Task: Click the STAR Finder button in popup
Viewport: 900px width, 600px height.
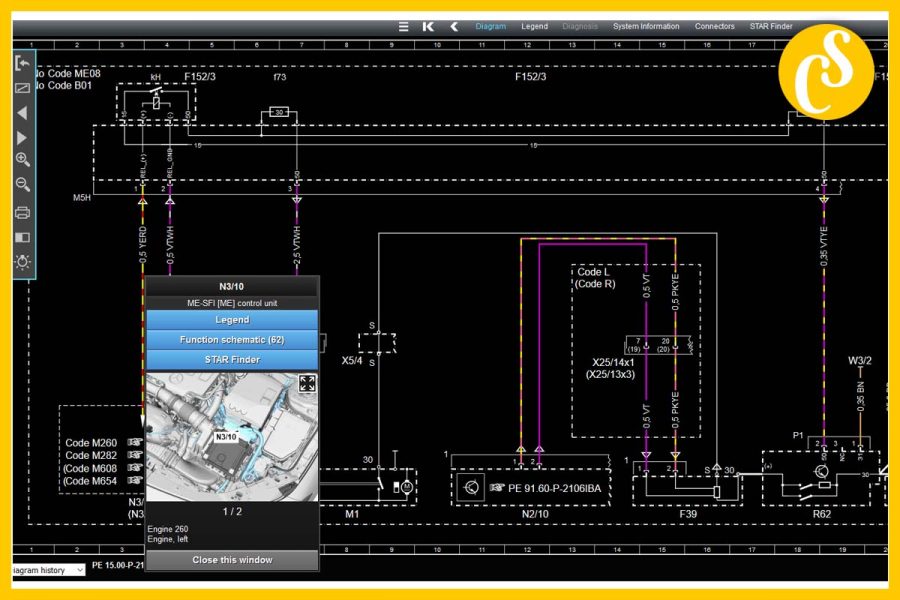Action: (x=232, y=359)
